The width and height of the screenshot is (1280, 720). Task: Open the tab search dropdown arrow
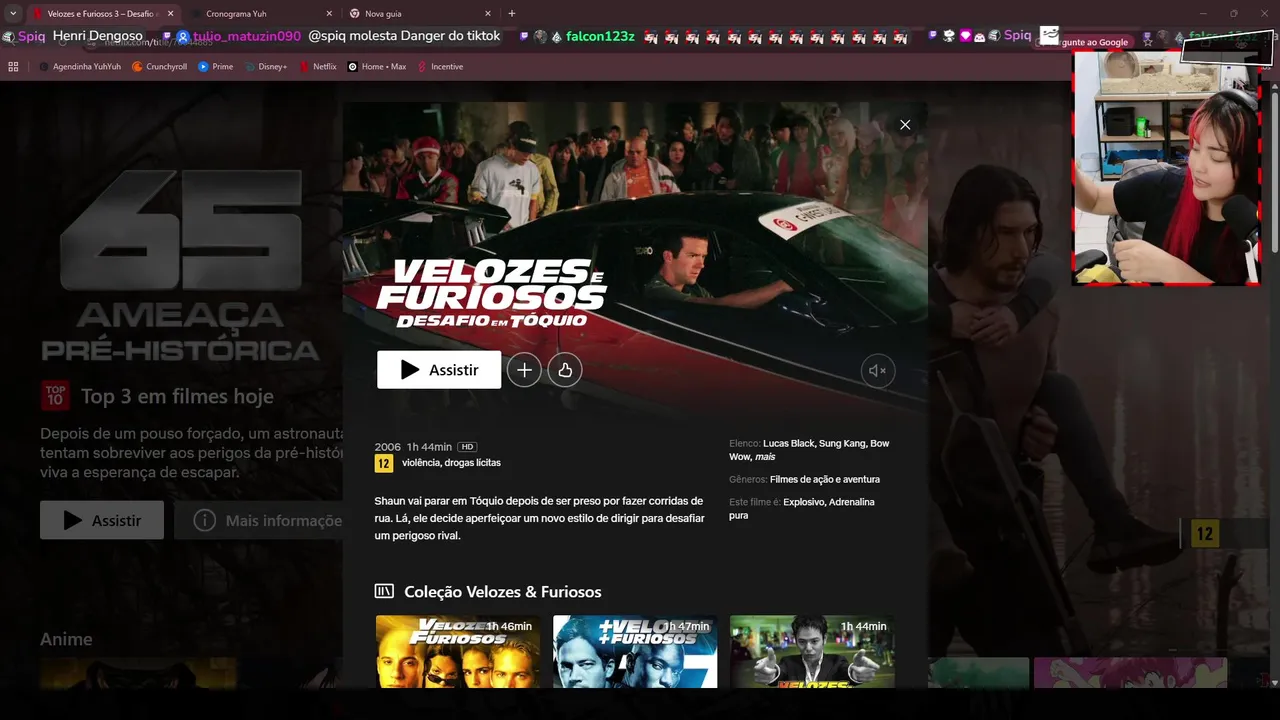click(x=13, y=14)
